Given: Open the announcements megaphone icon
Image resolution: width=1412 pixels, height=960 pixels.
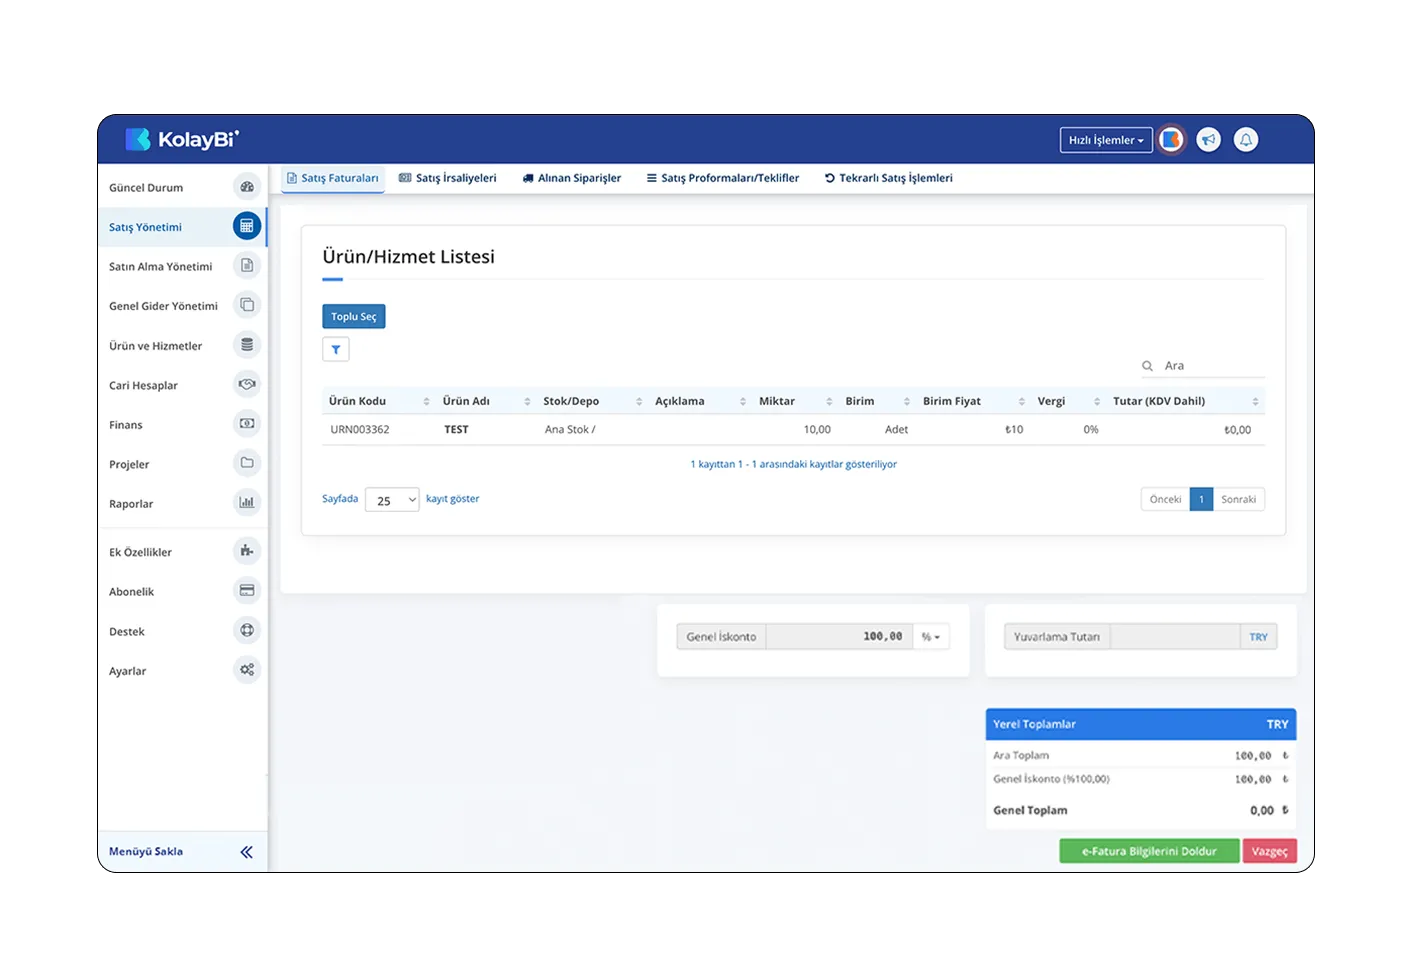Looking at the screenshot, I should click(1209, 140).
